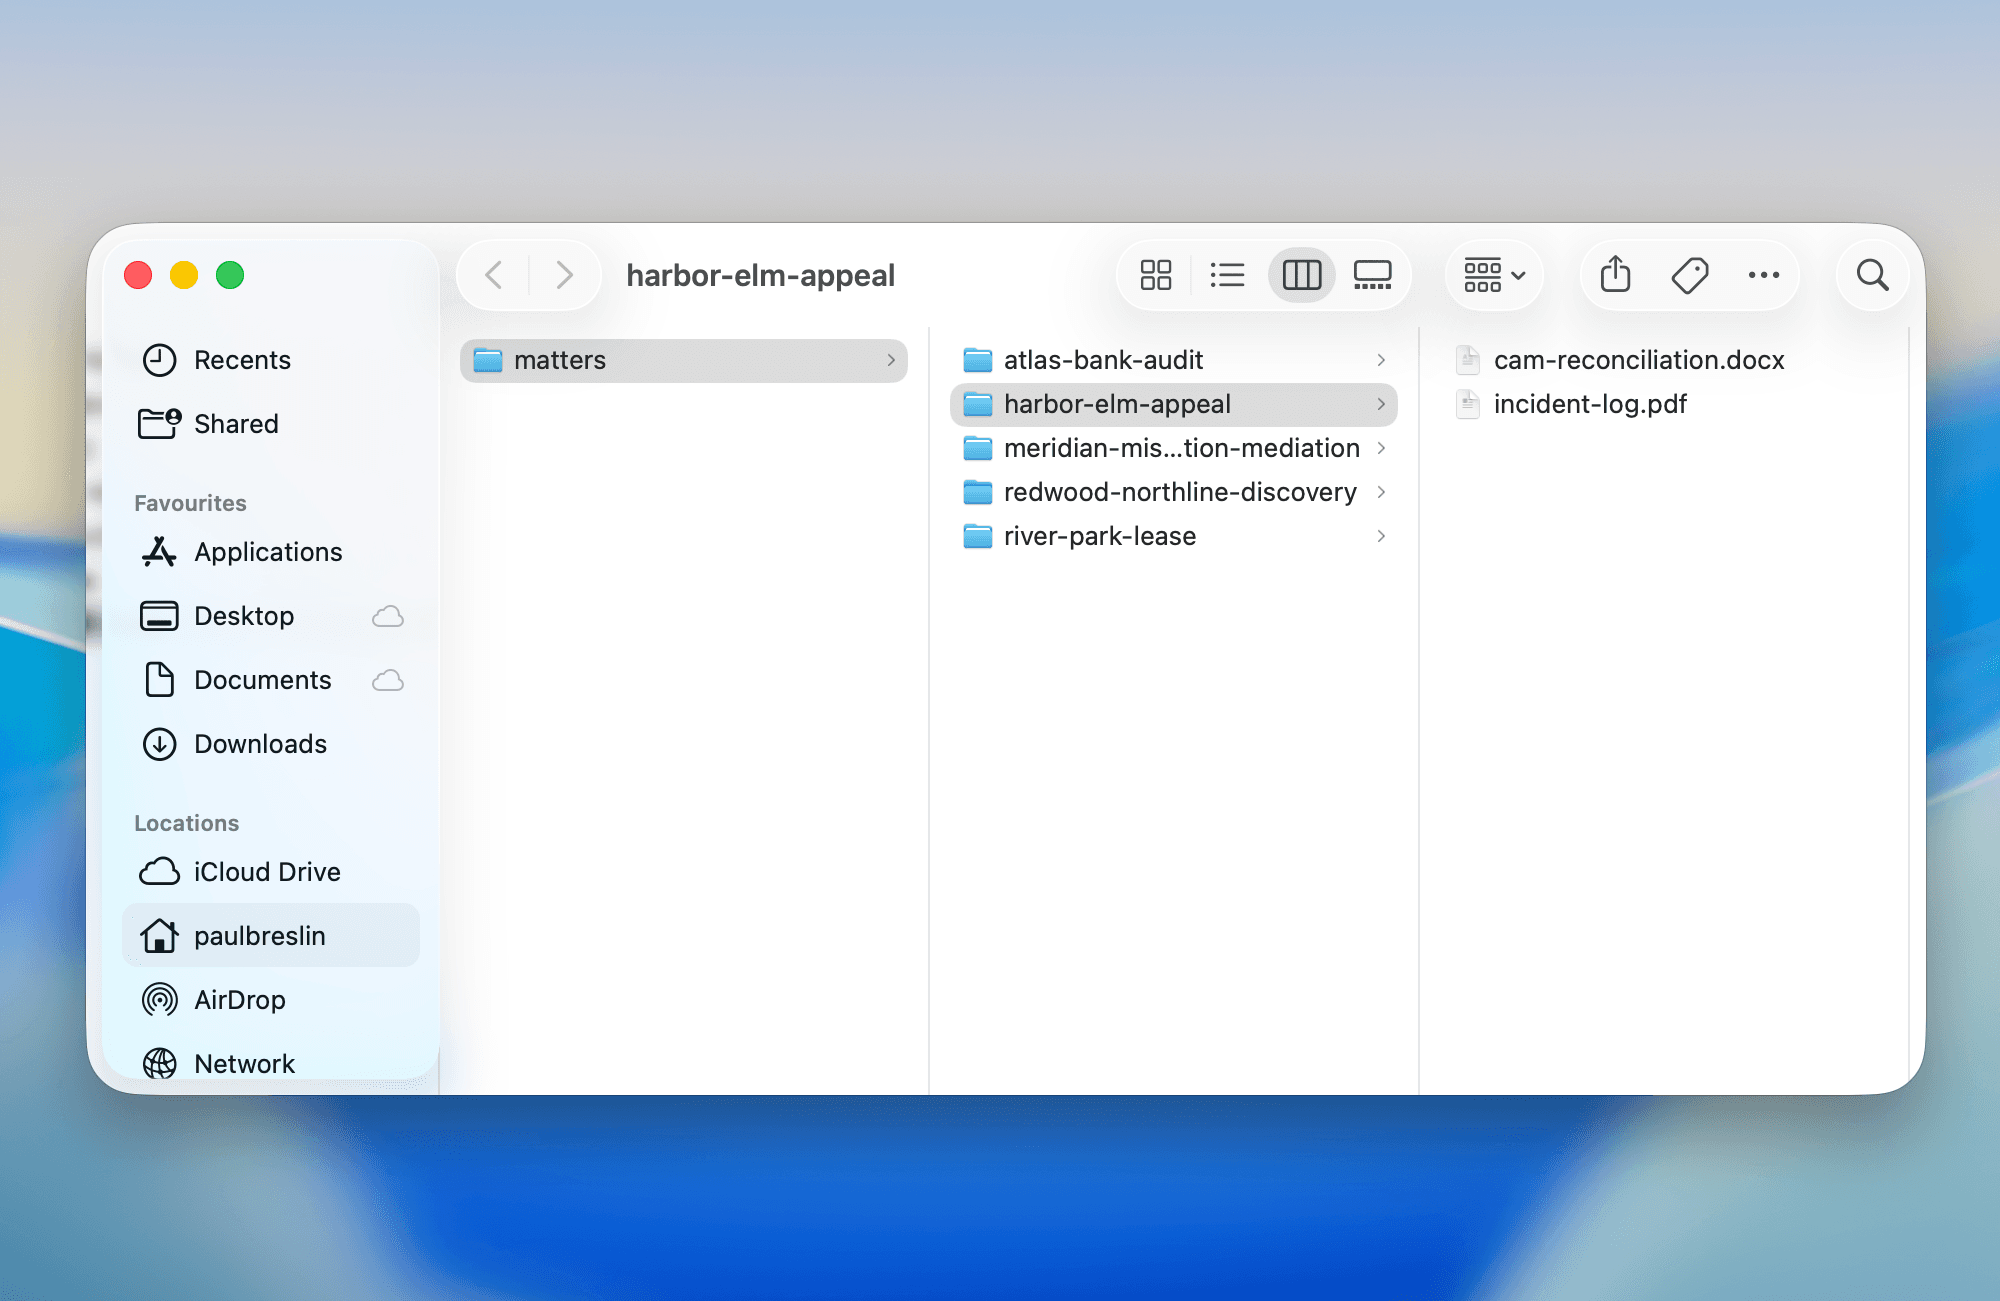Go back with the left chevron

pyautogui.click(x=494, y=275)
